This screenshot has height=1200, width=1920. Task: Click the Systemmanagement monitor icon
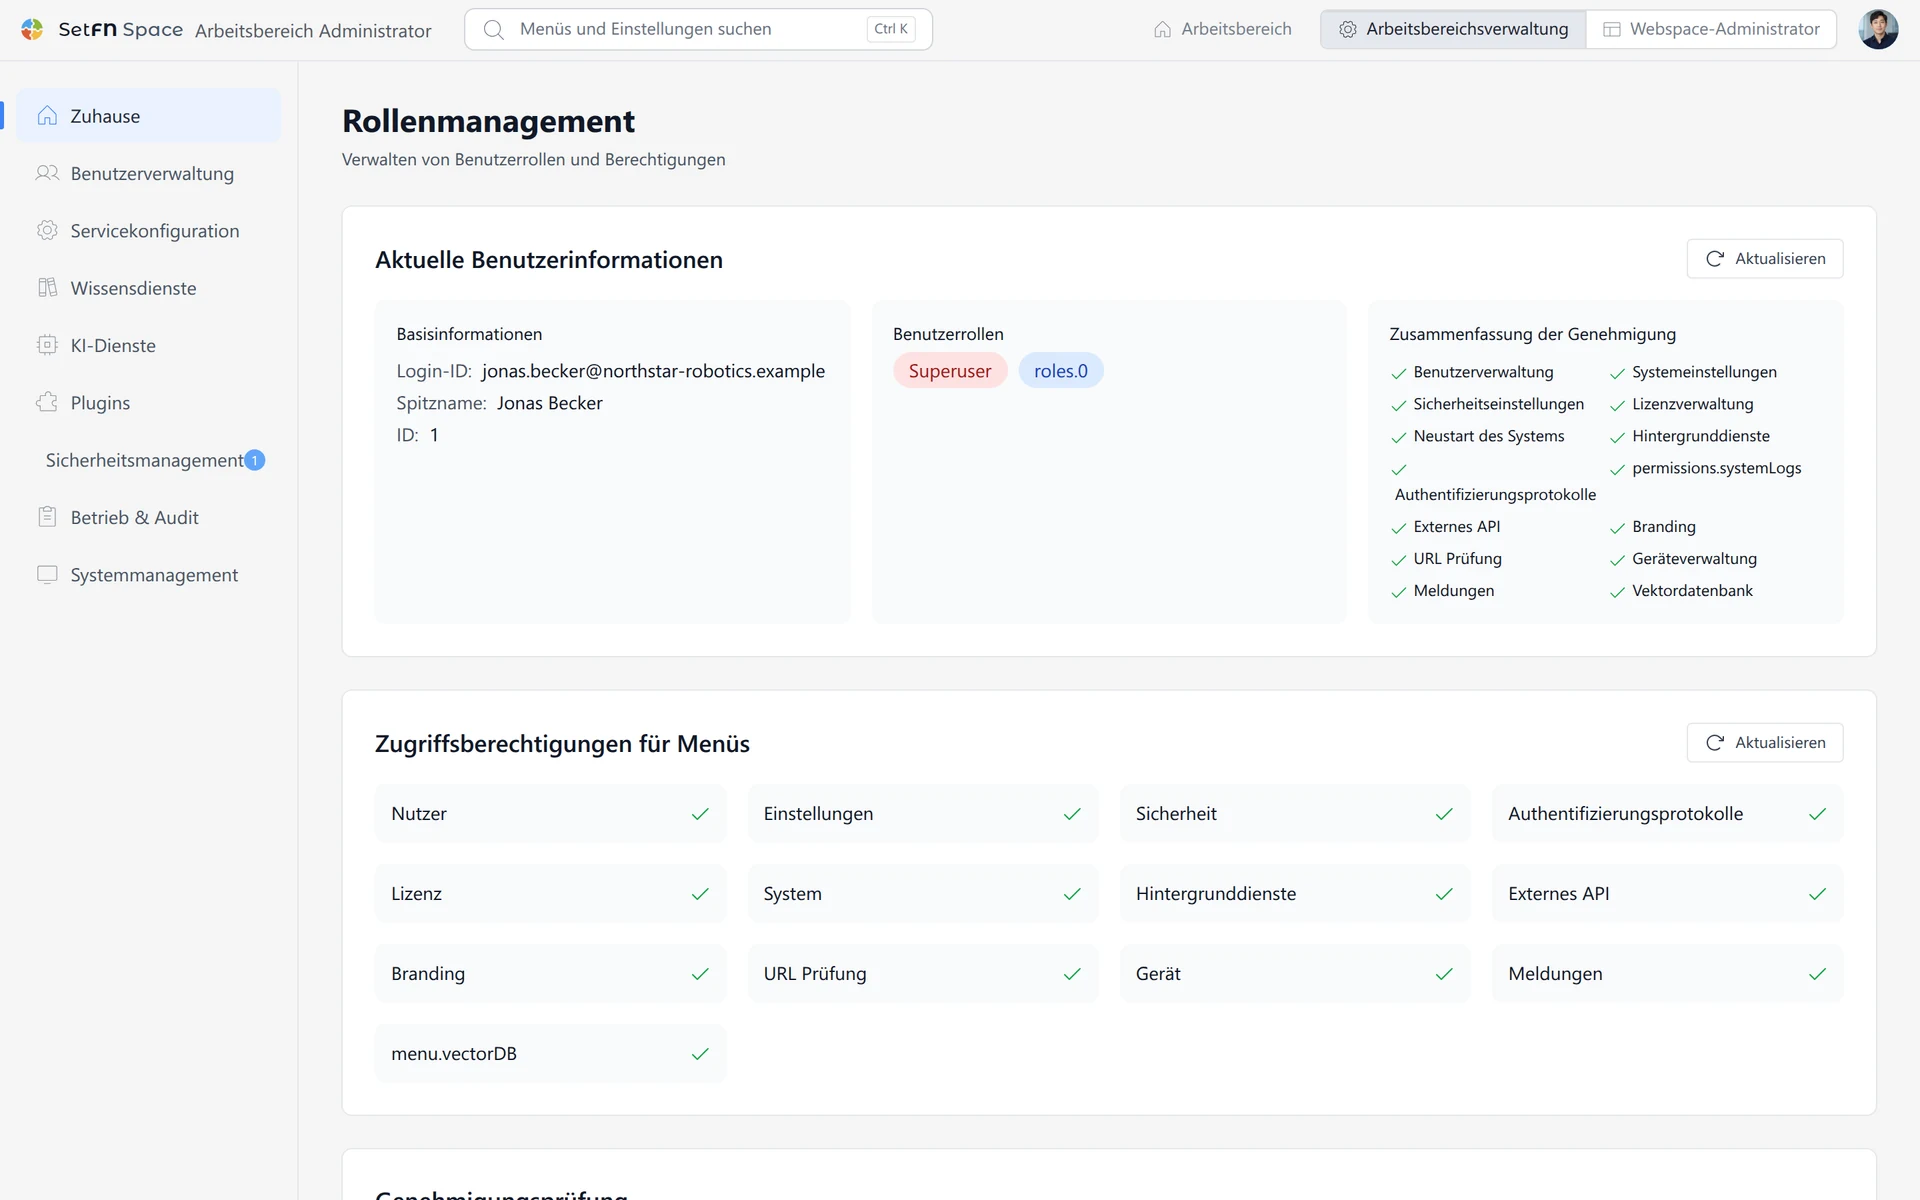tap(47, 574)
